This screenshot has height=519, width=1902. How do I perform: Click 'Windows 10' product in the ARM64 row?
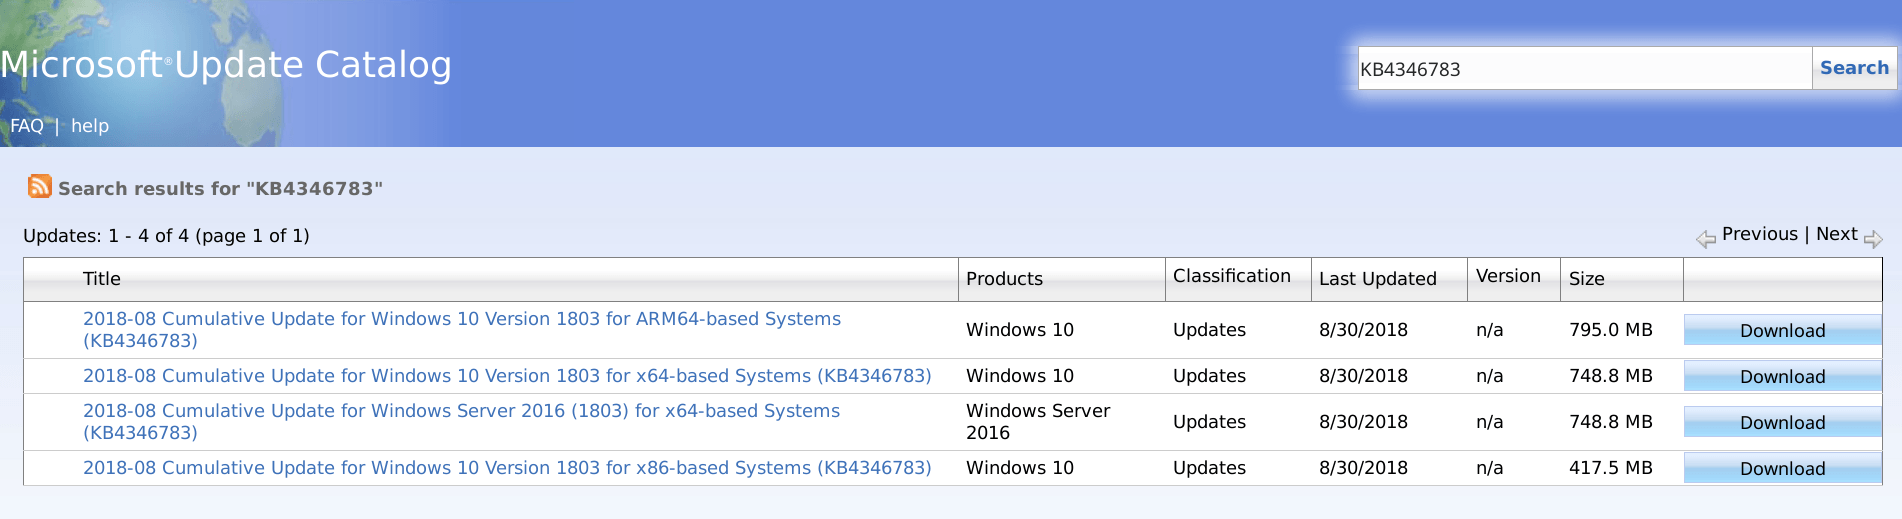pos(1019,330)
